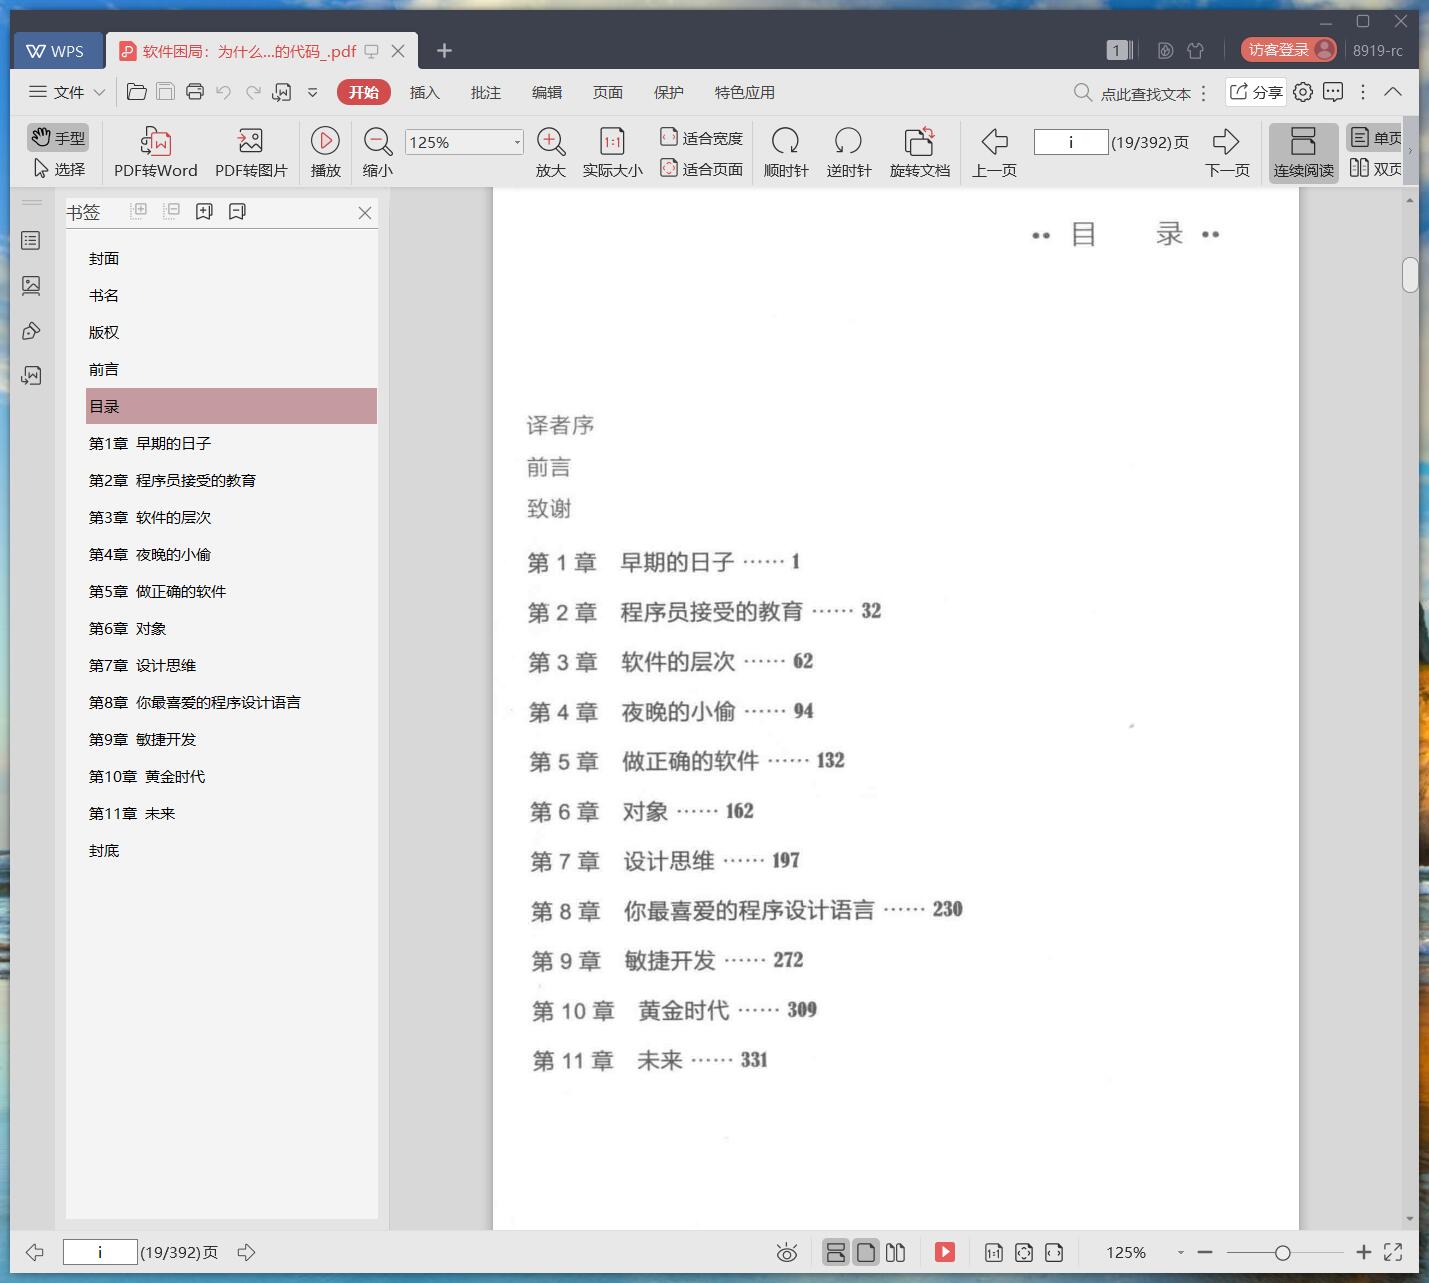Open a new tab with plus button
Screen dimensions: 1429x1283
445,50
